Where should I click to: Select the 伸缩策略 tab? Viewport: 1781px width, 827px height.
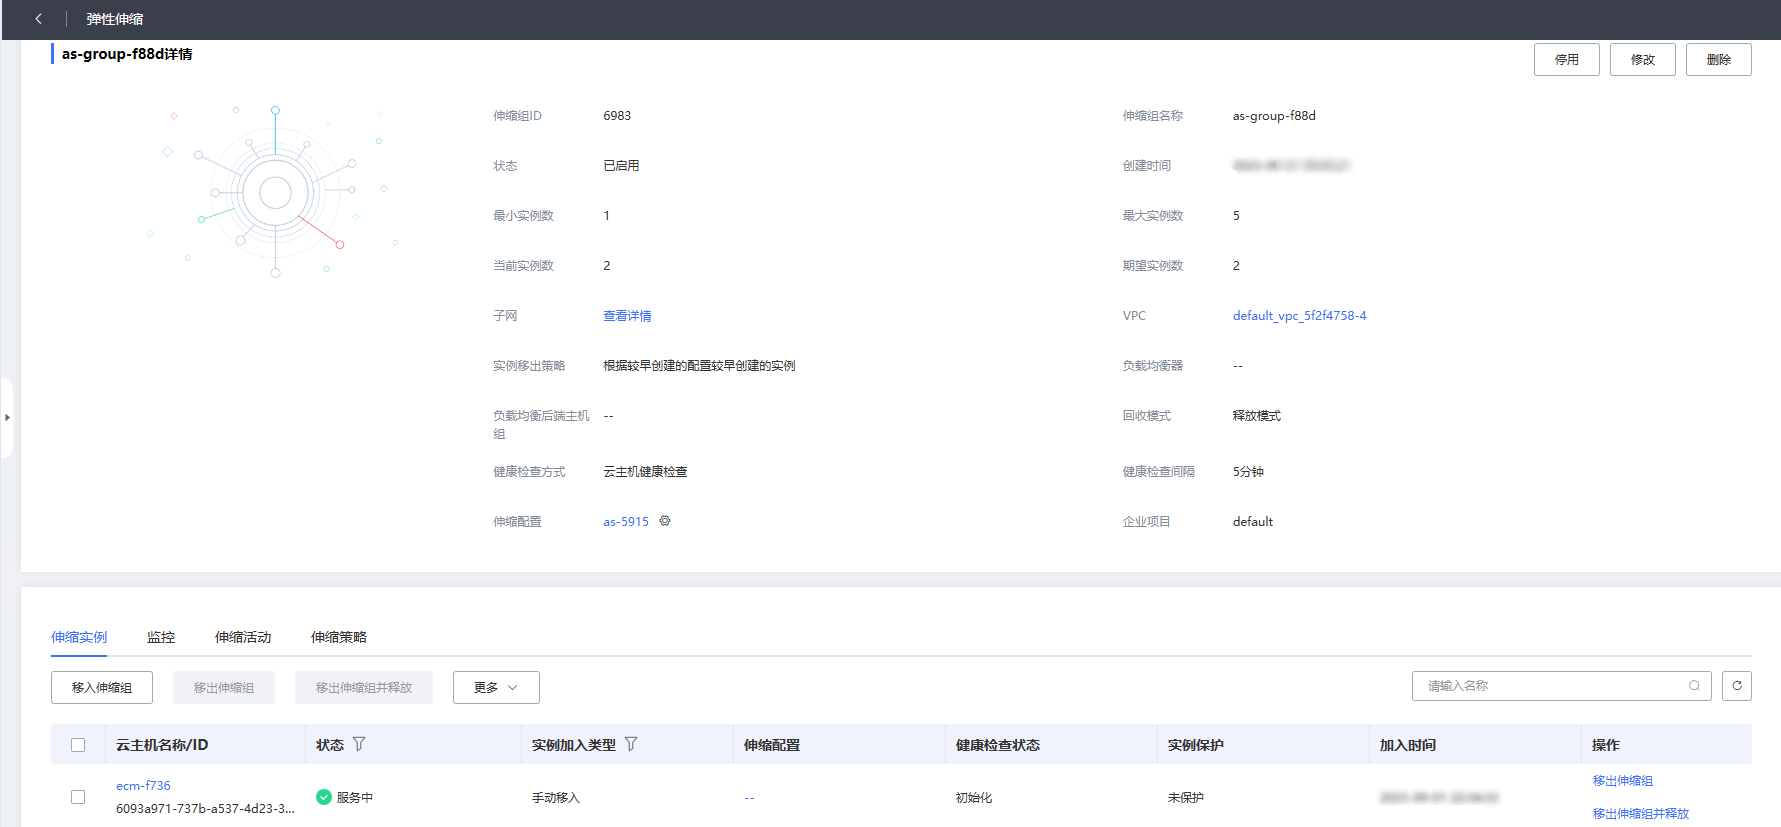coord(339,637)
